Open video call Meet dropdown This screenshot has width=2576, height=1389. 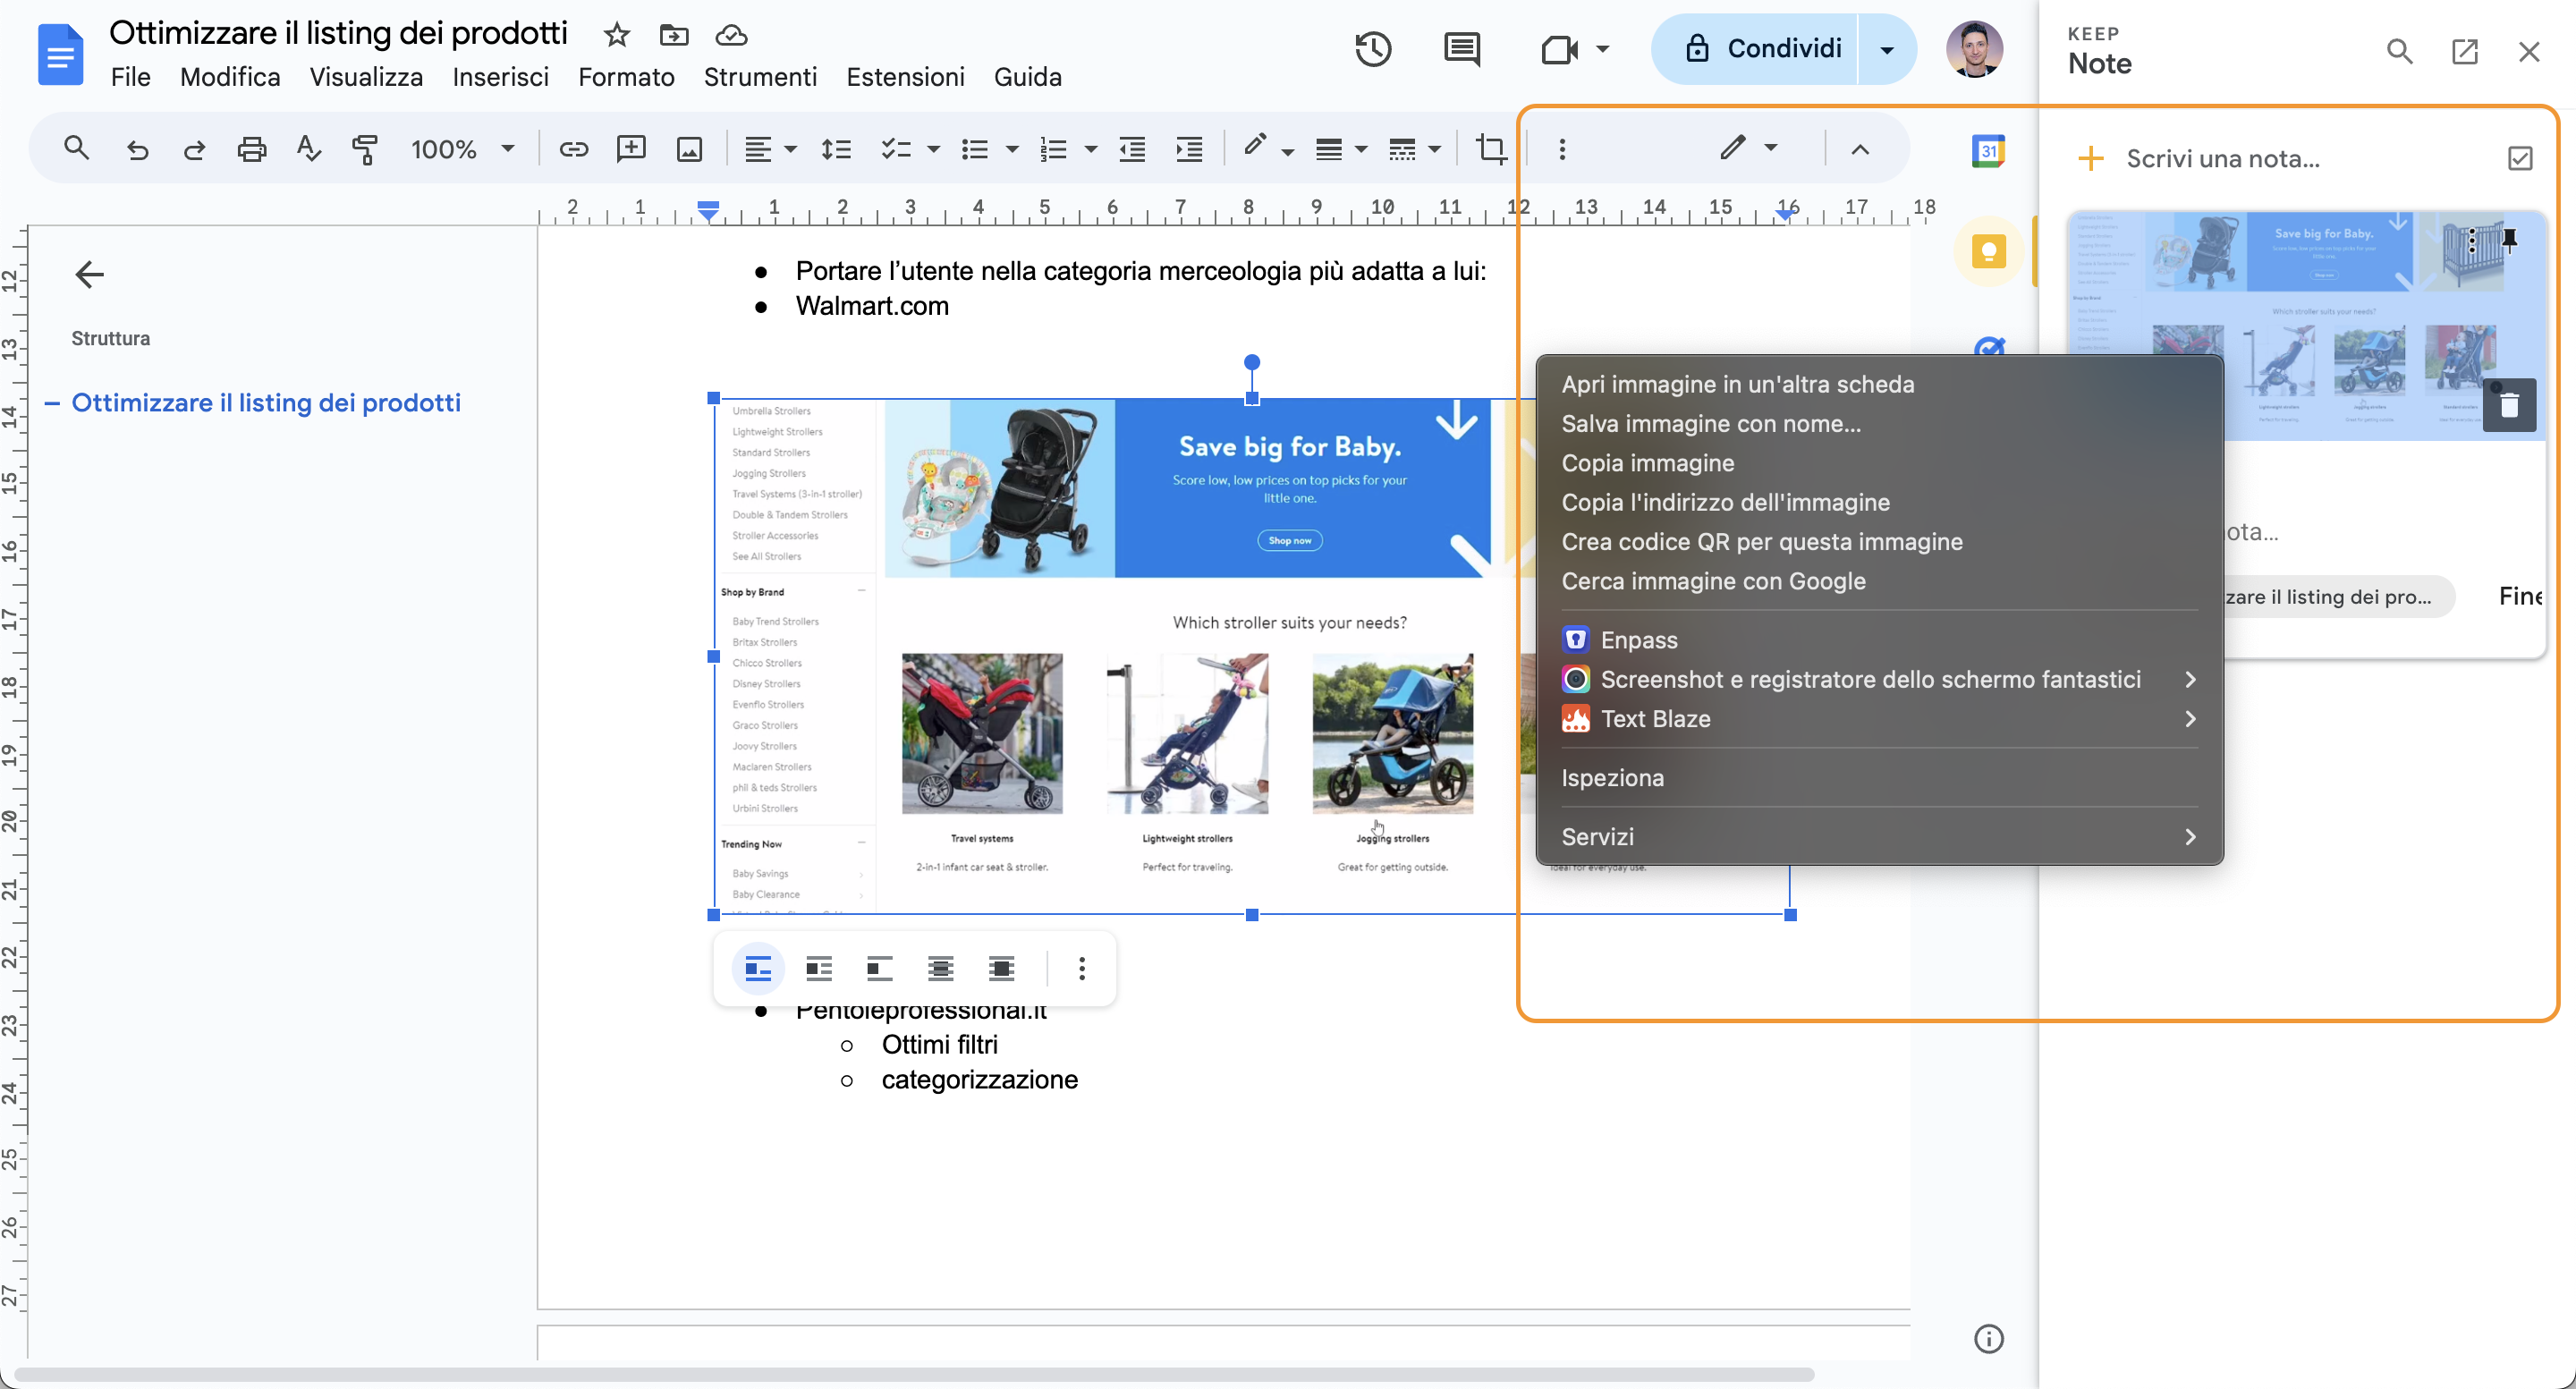(x=1602, y=49)
